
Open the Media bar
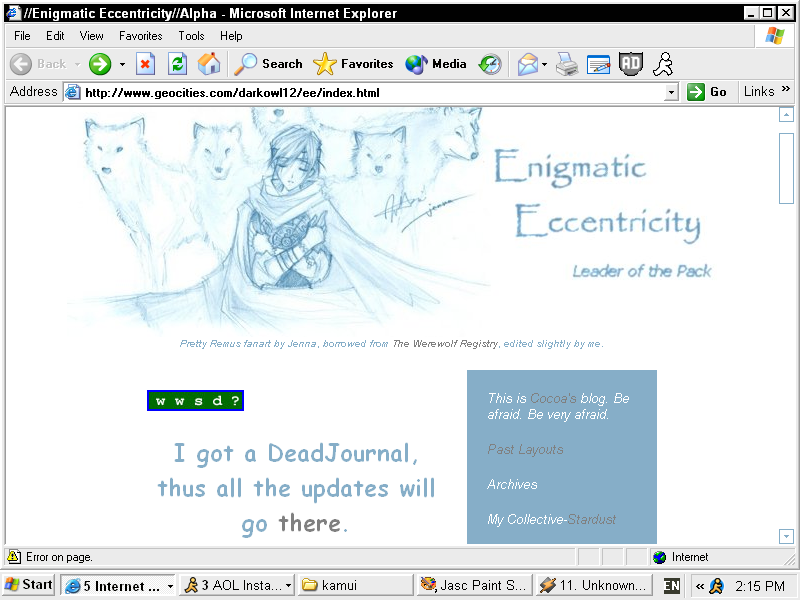tap(436, 64)
